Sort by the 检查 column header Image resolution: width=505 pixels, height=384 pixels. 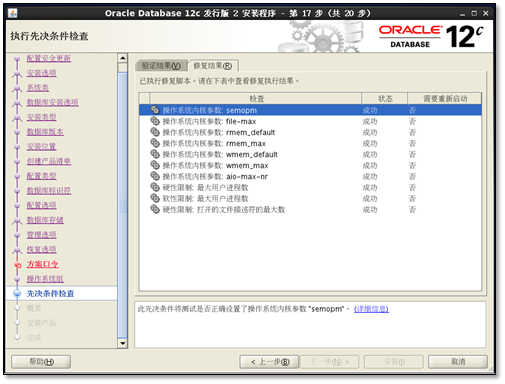(x=256, y=99)
